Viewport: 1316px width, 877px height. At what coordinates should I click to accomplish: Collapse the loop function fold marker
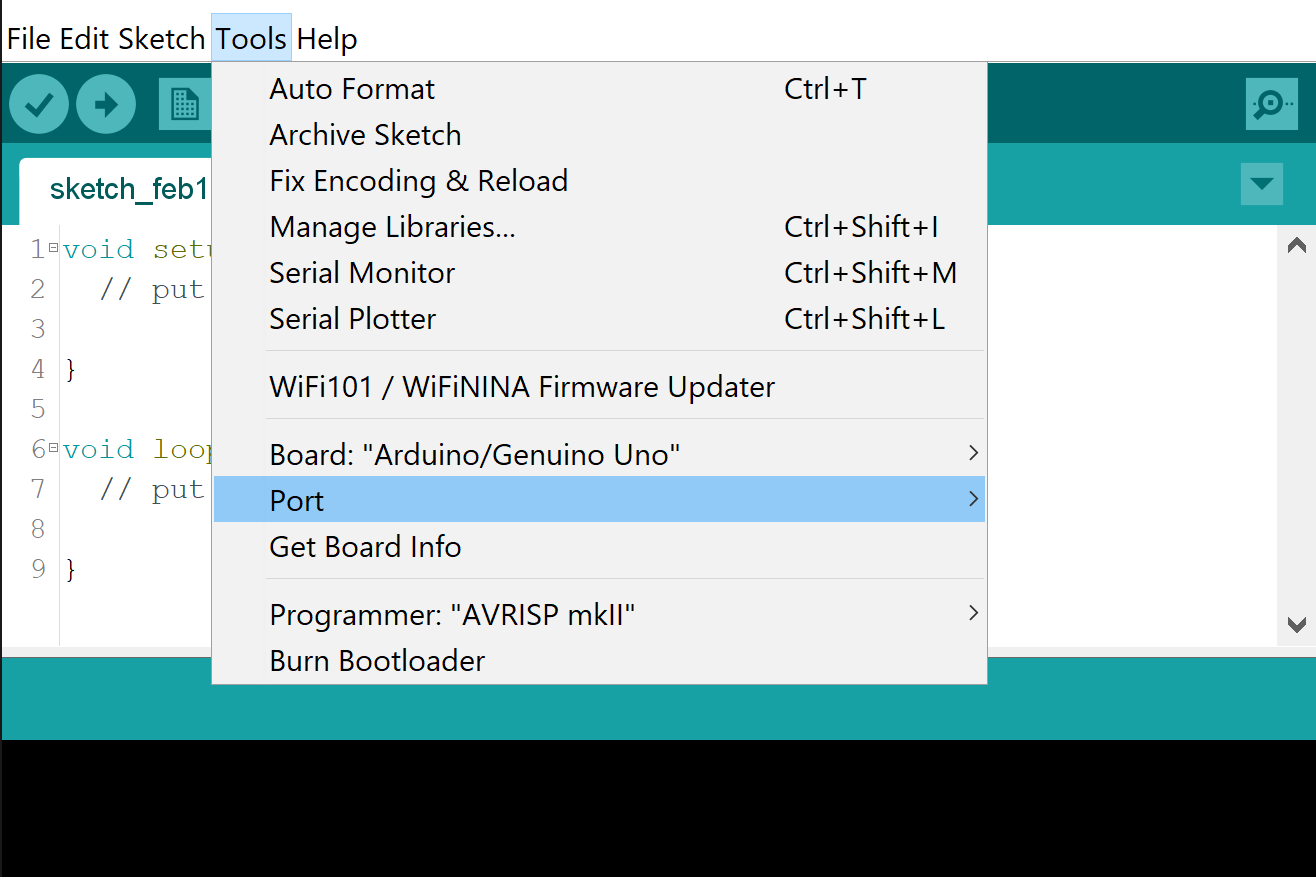pyautogui.click(x=53, y=448)
